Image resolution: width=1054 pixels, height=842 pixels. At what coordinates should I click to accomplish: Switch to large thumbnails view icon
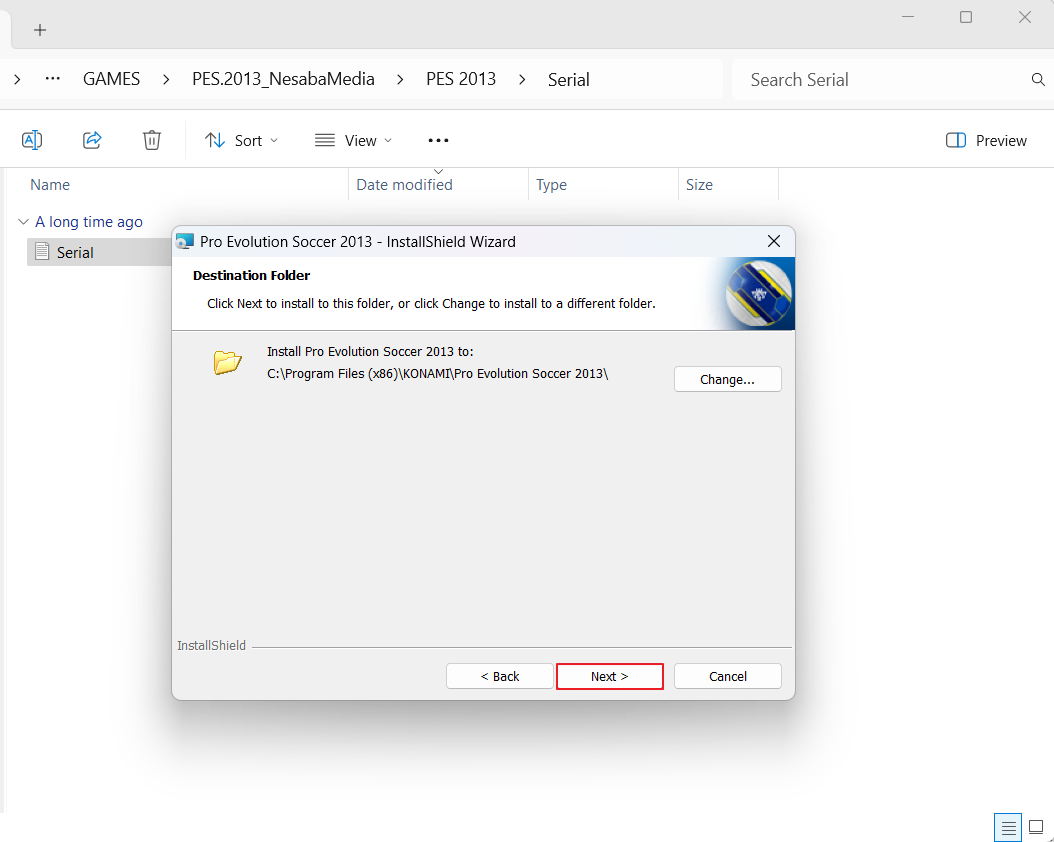tap(1036, 827)
